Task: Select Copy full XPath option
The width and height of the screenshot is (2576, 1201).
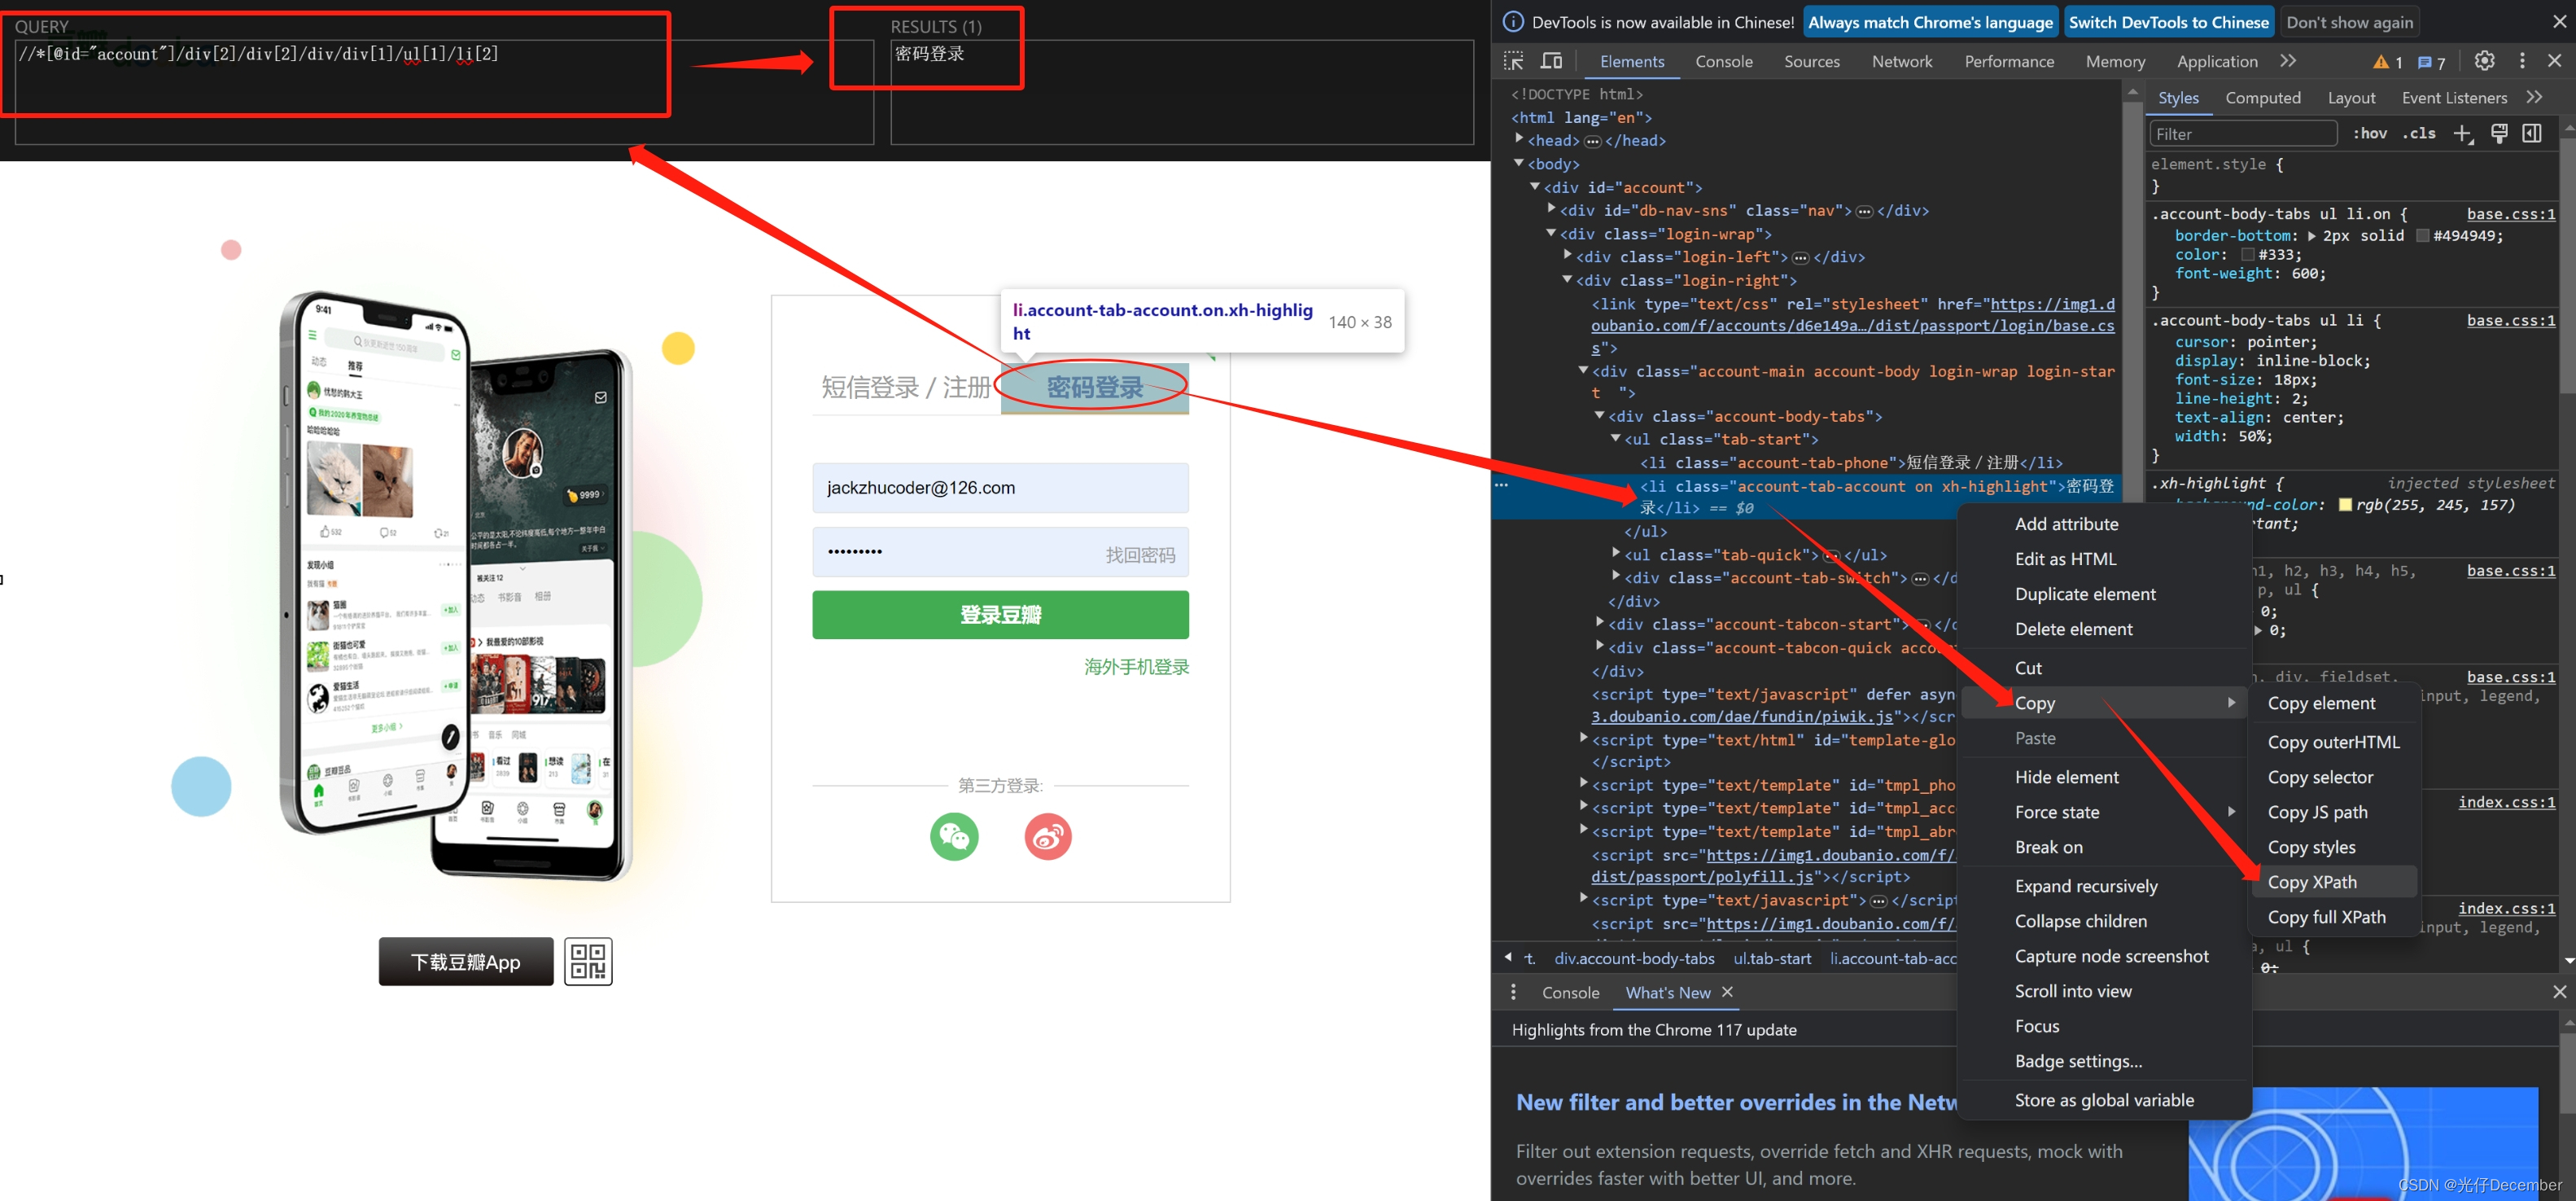Action: click(2325, 917)
